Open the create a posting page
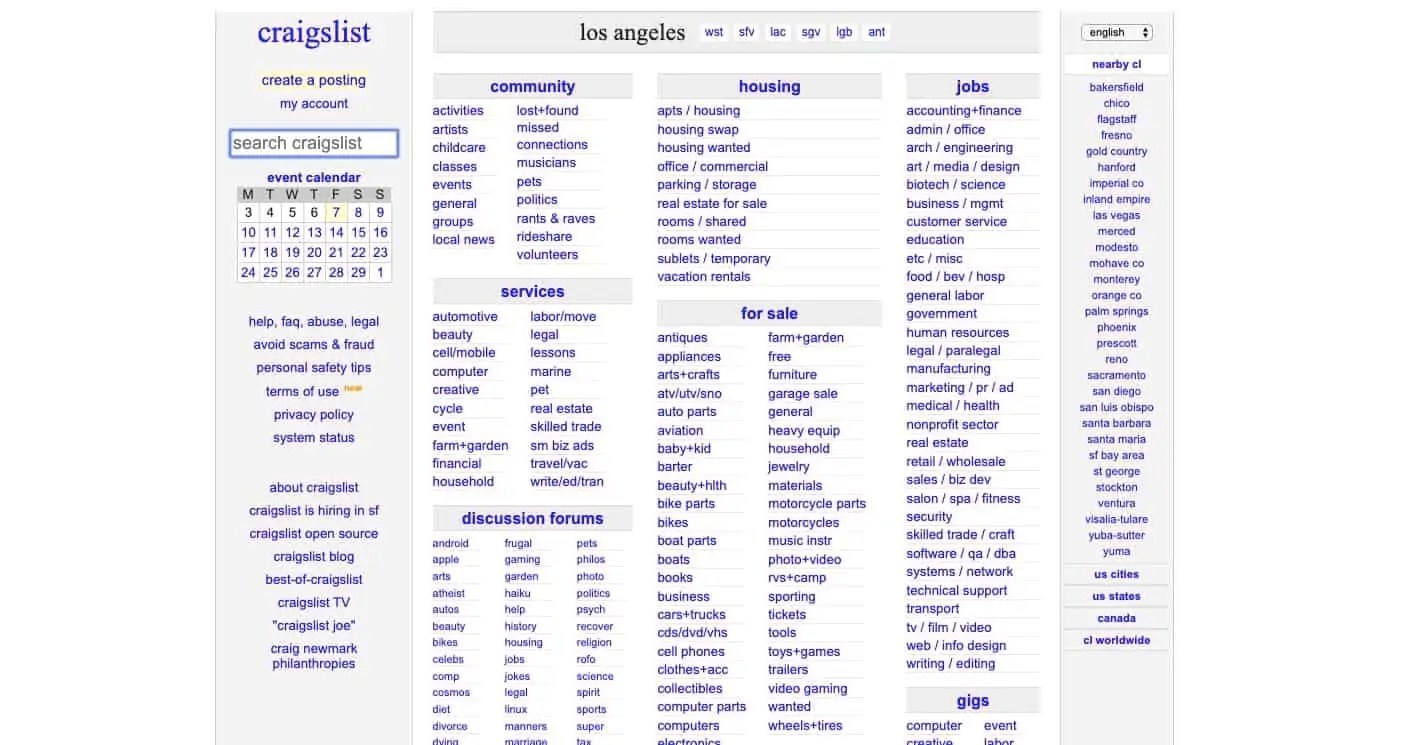The width and height of the screenshot is (1420, 745). pos(313,79)
